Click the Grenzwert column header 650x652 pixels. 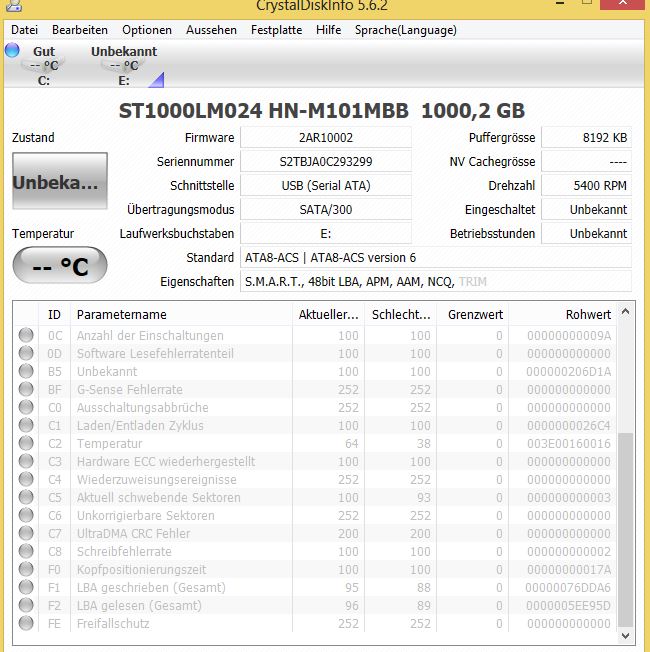click(x=472, y=315)
